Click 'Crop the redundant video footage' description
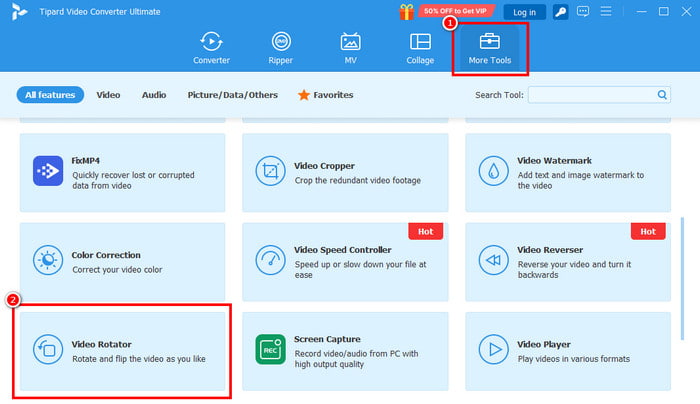 [x=358, y=180]
